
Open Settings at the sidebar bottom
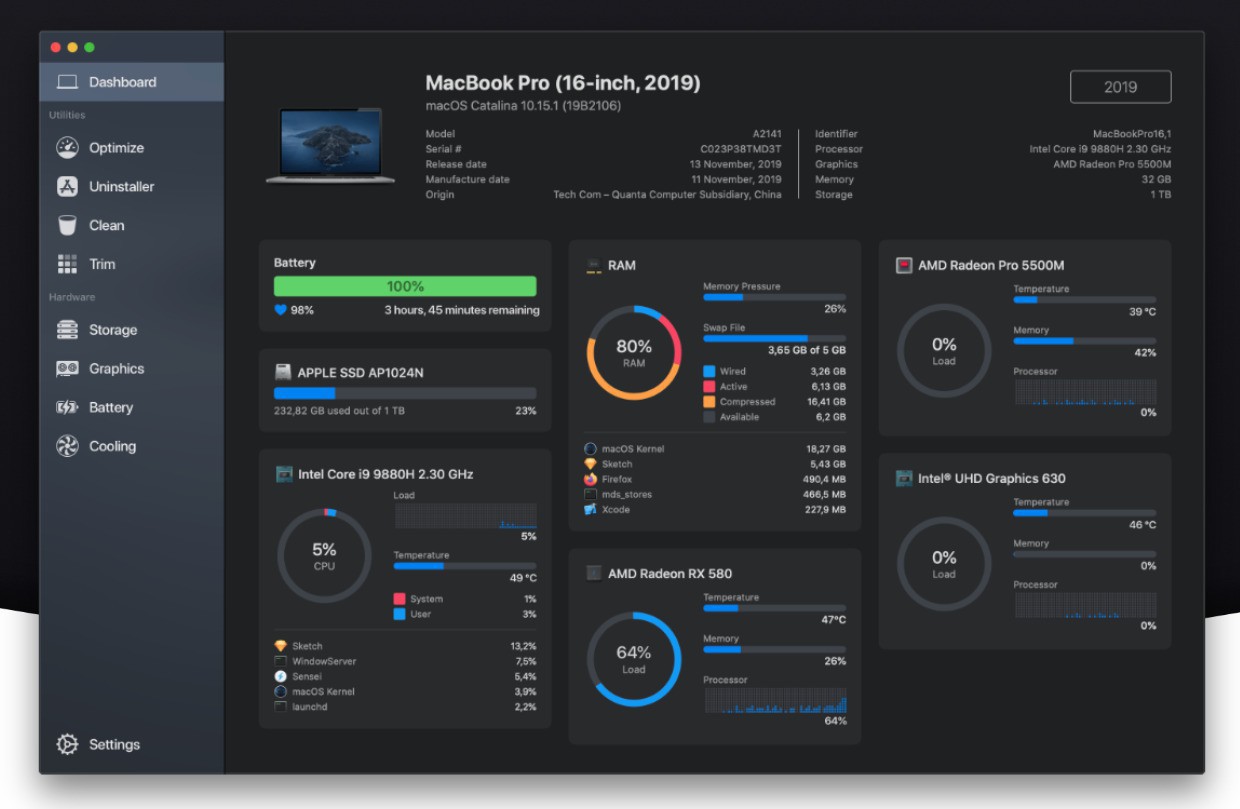click(131, 744)
